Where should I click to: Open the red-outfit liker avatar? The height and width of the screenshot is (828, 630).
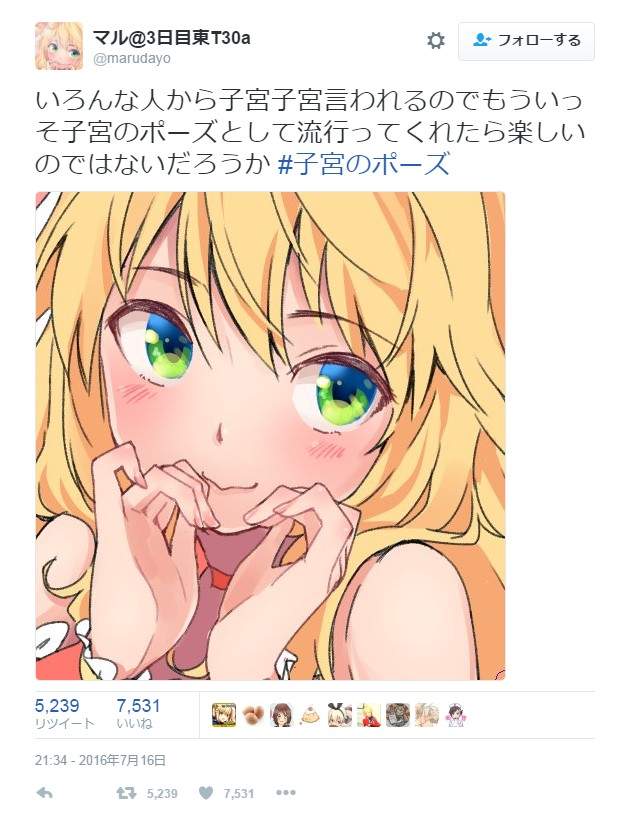(369, 715)
